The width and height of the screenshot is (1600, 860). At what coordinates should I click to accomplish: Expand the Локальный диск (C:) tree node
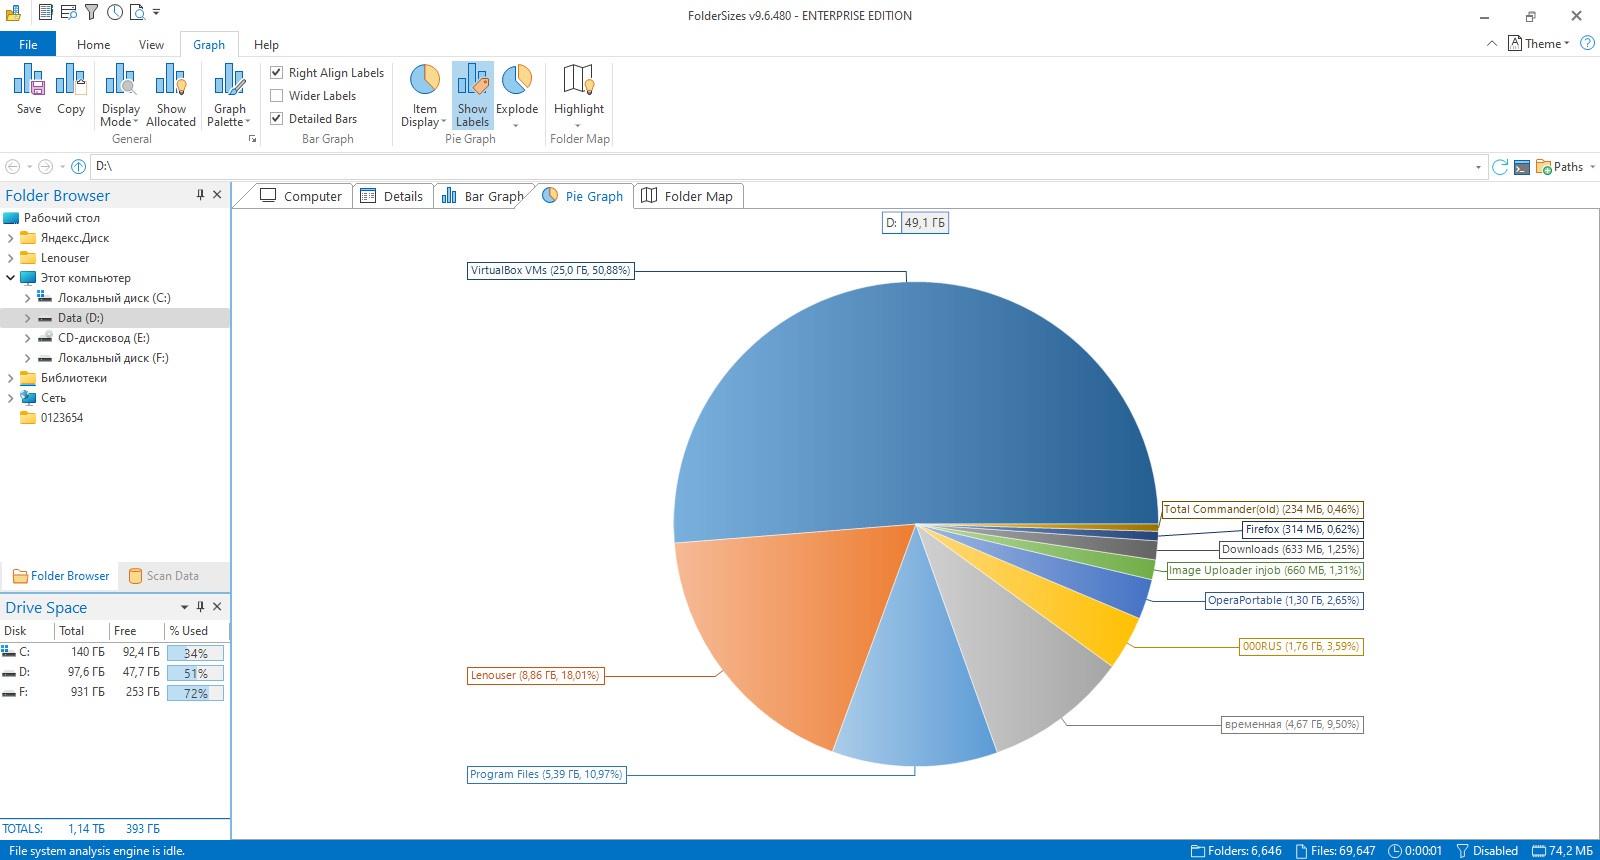(27, 298)
